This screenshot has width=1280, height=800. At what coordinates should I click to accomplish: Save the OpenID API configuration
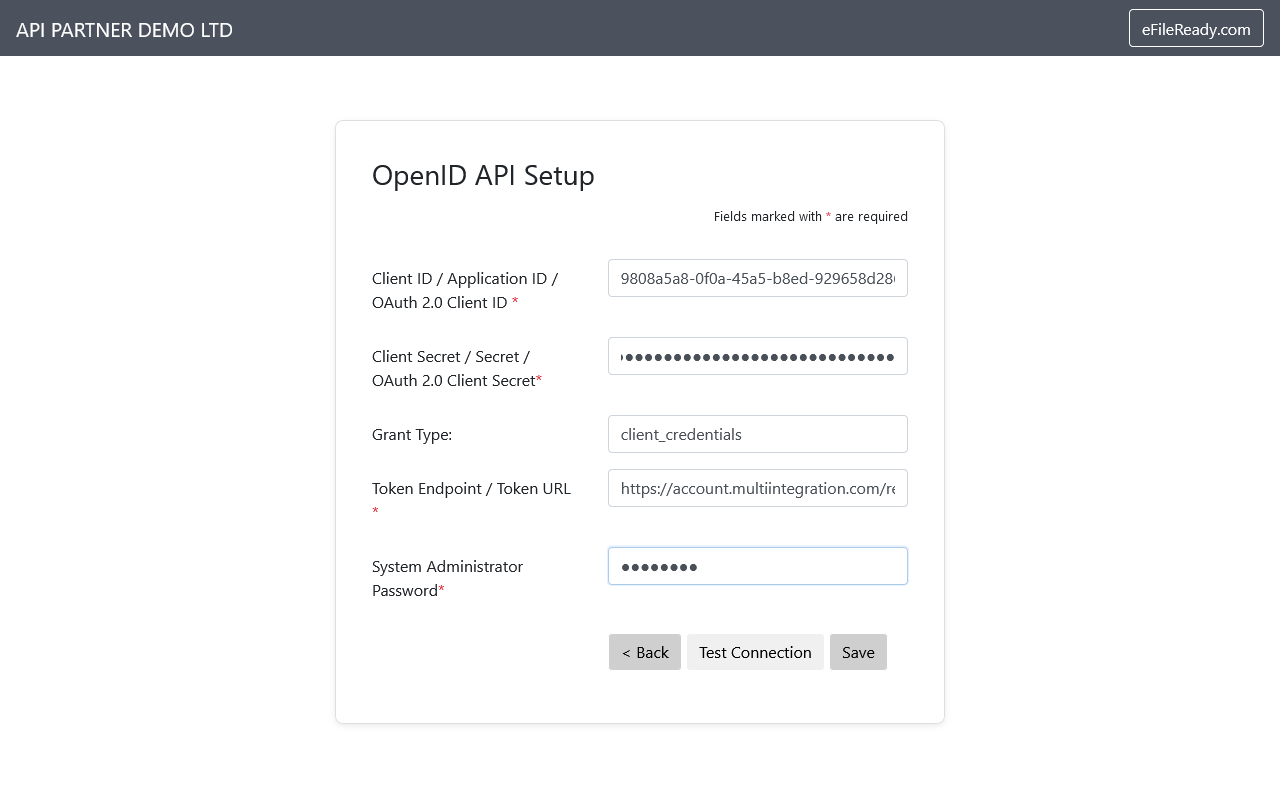(x=857, y=652)
